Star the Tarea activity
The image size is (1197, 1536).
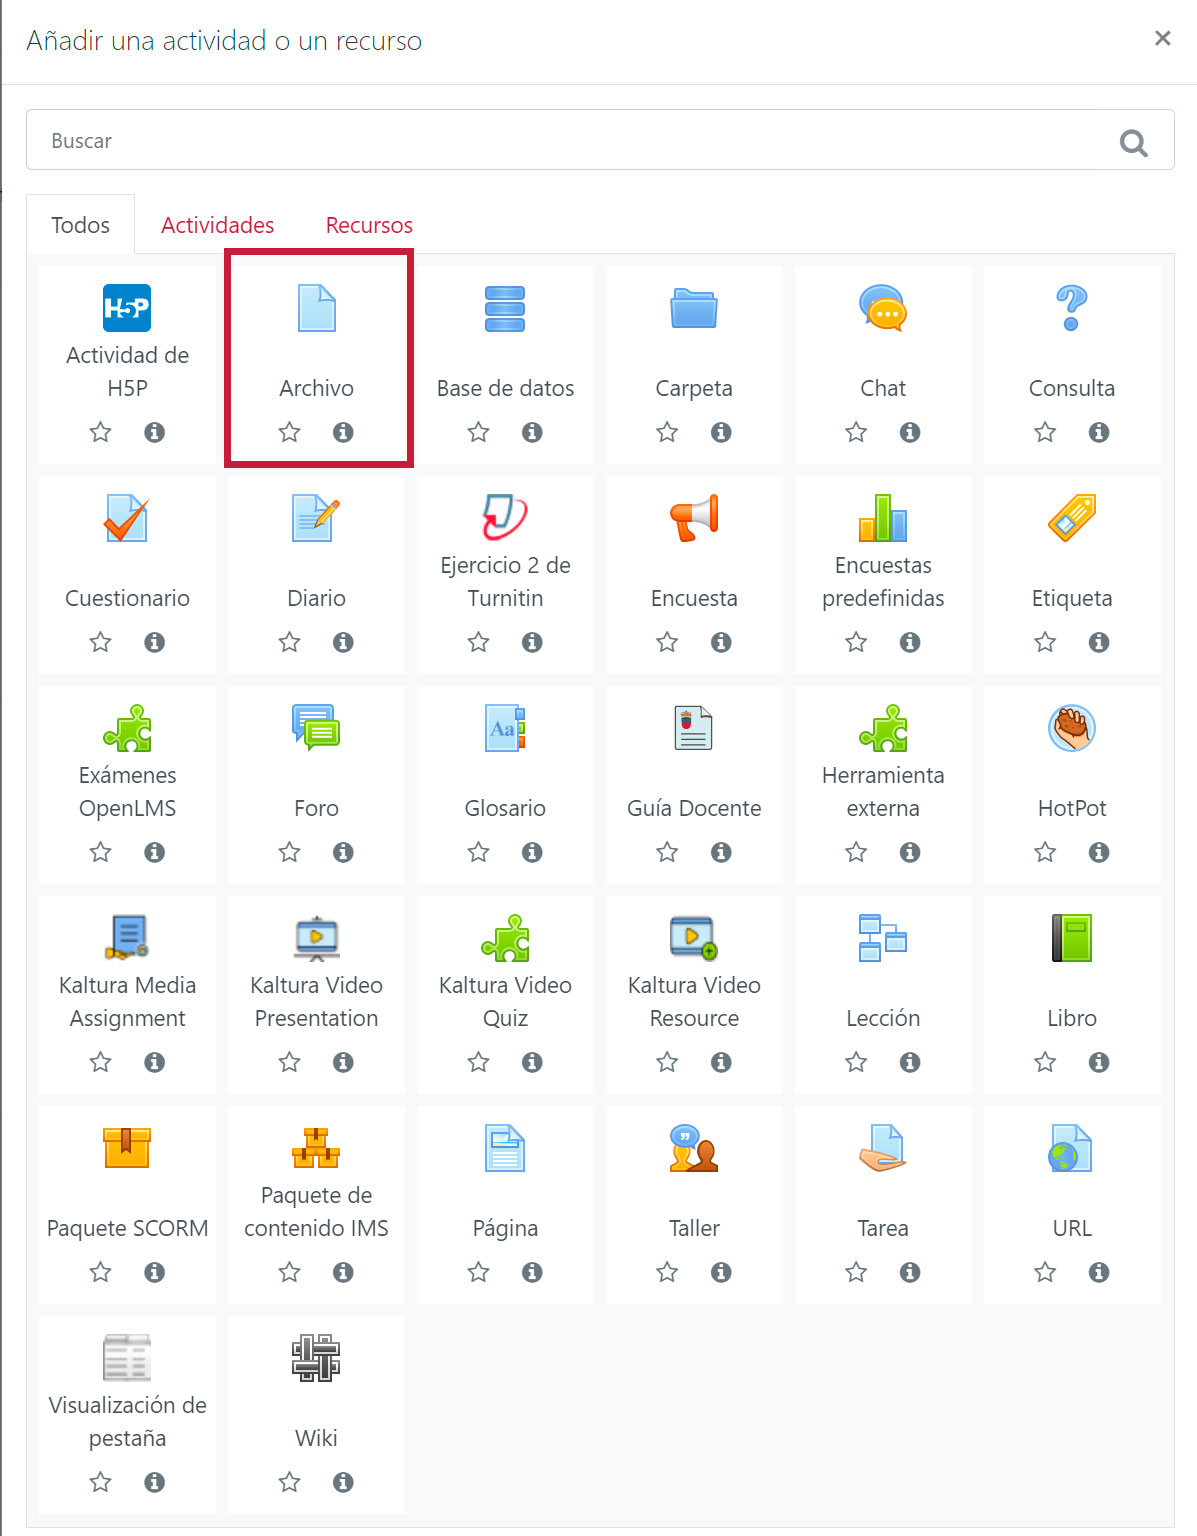click(856, 1272)
